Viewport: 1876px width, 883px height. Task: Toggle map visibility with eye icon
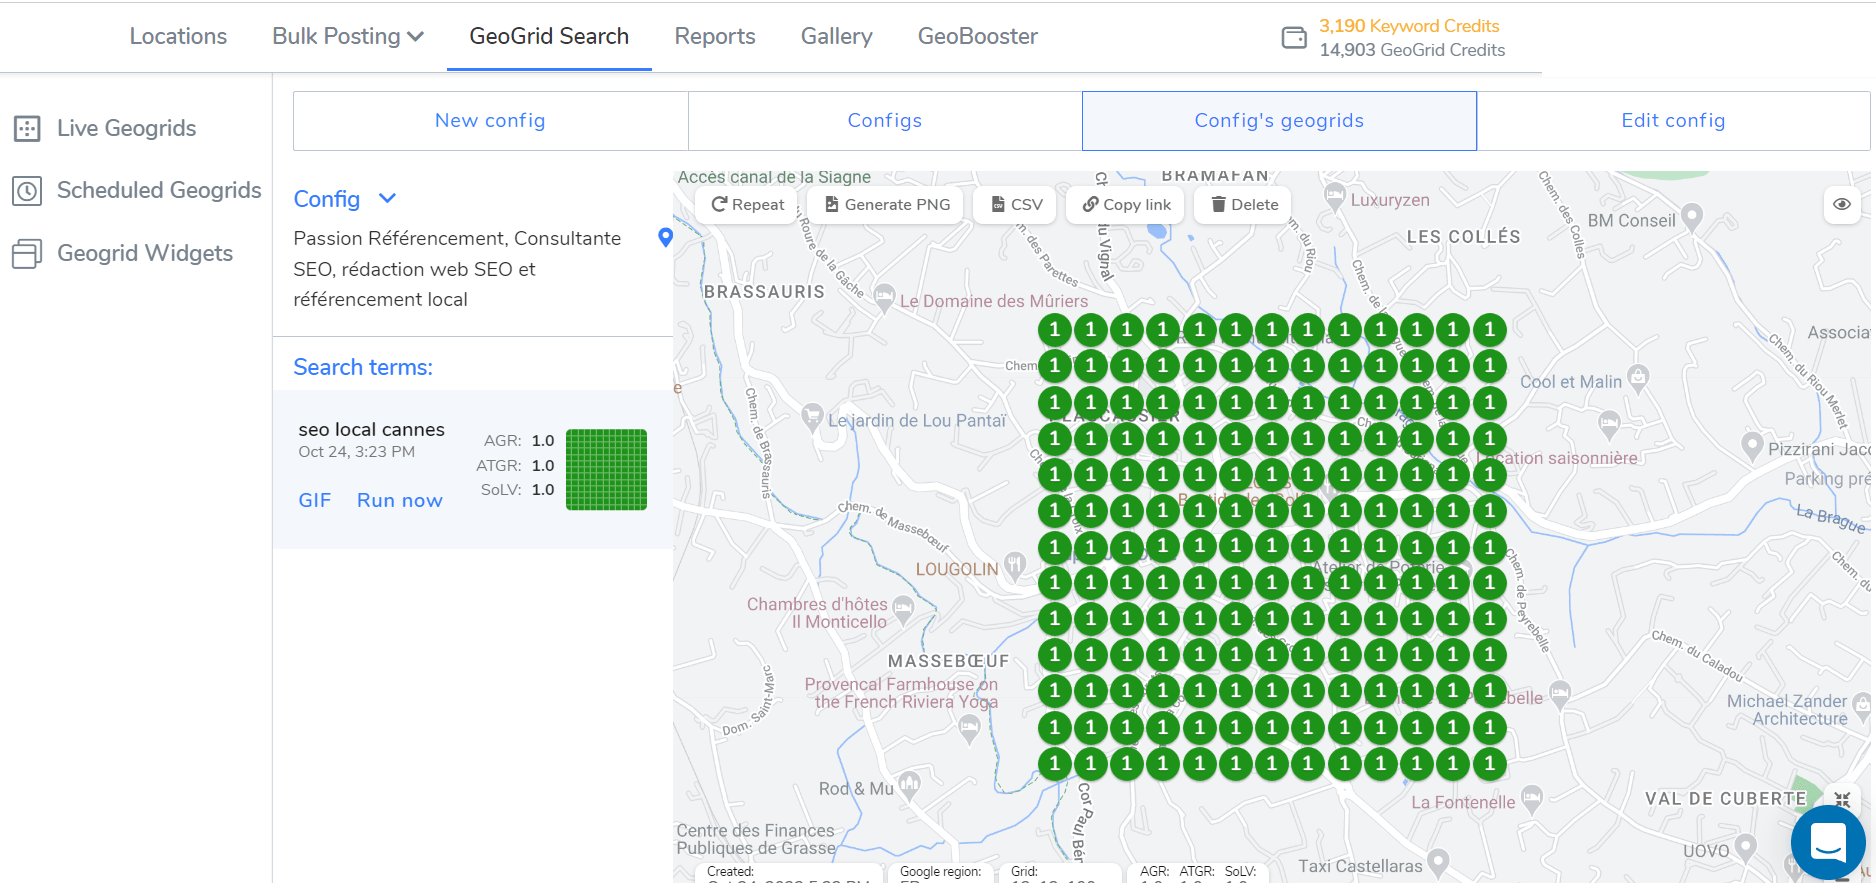coord(1842,204)
